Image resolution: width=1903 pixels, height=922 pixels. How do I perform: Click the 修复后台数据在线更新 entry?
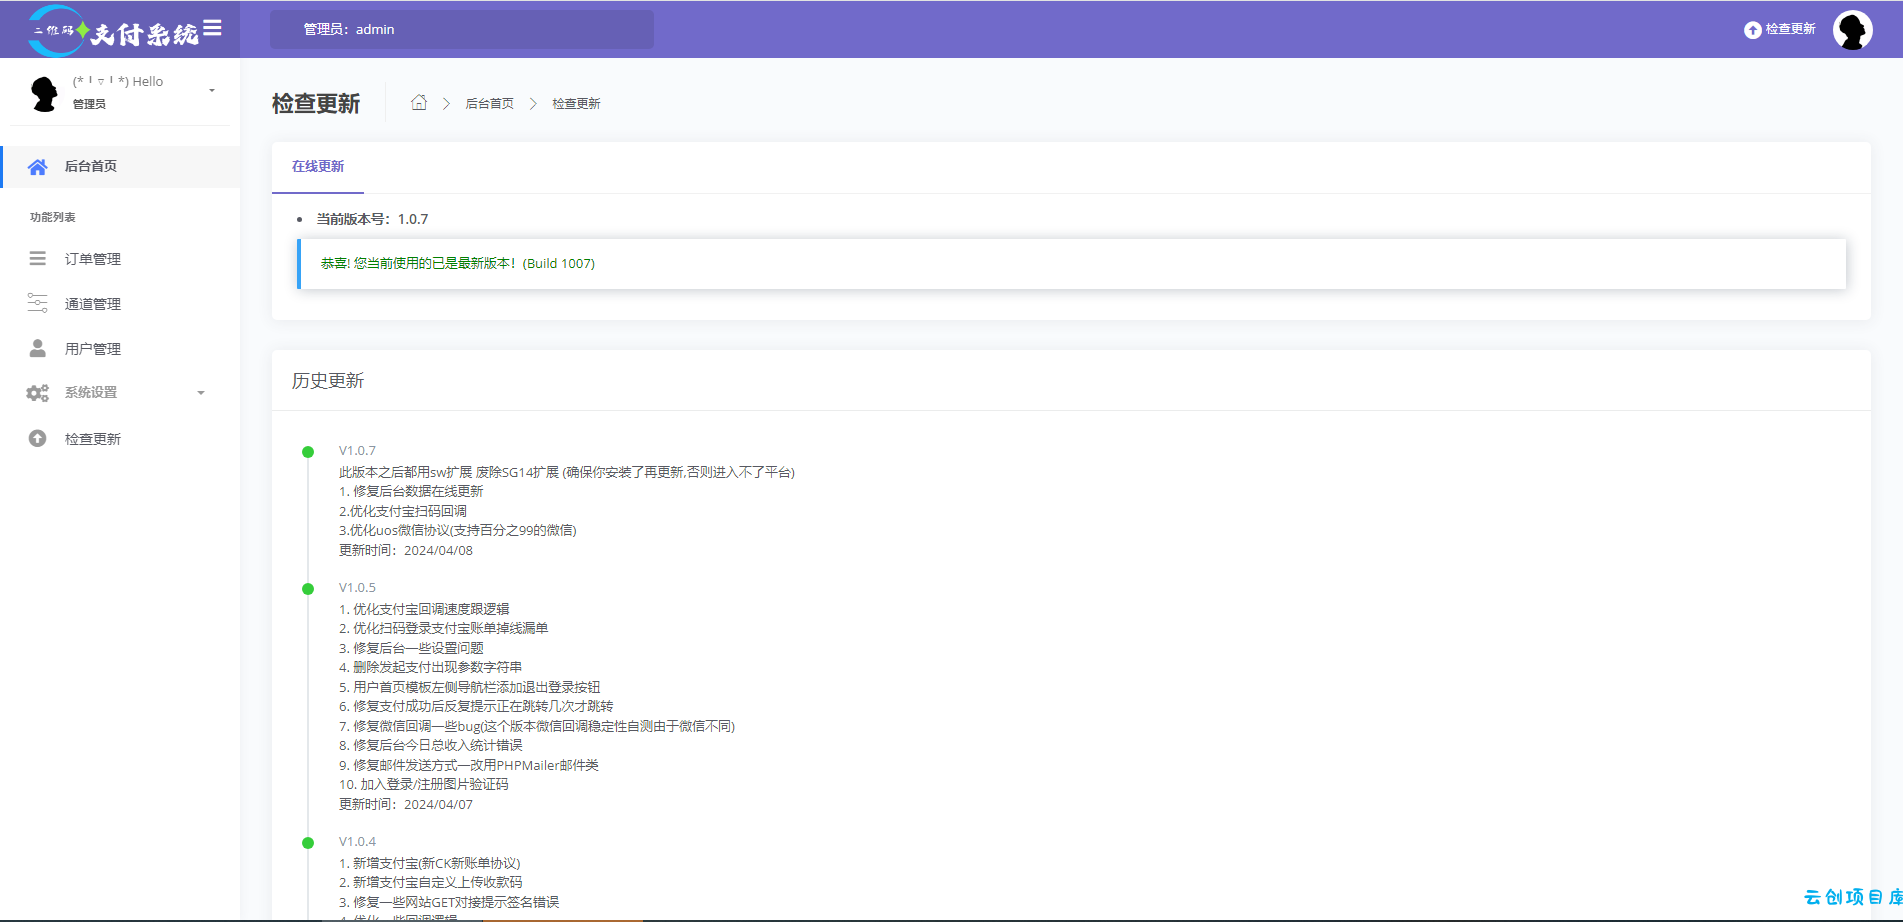411,491
